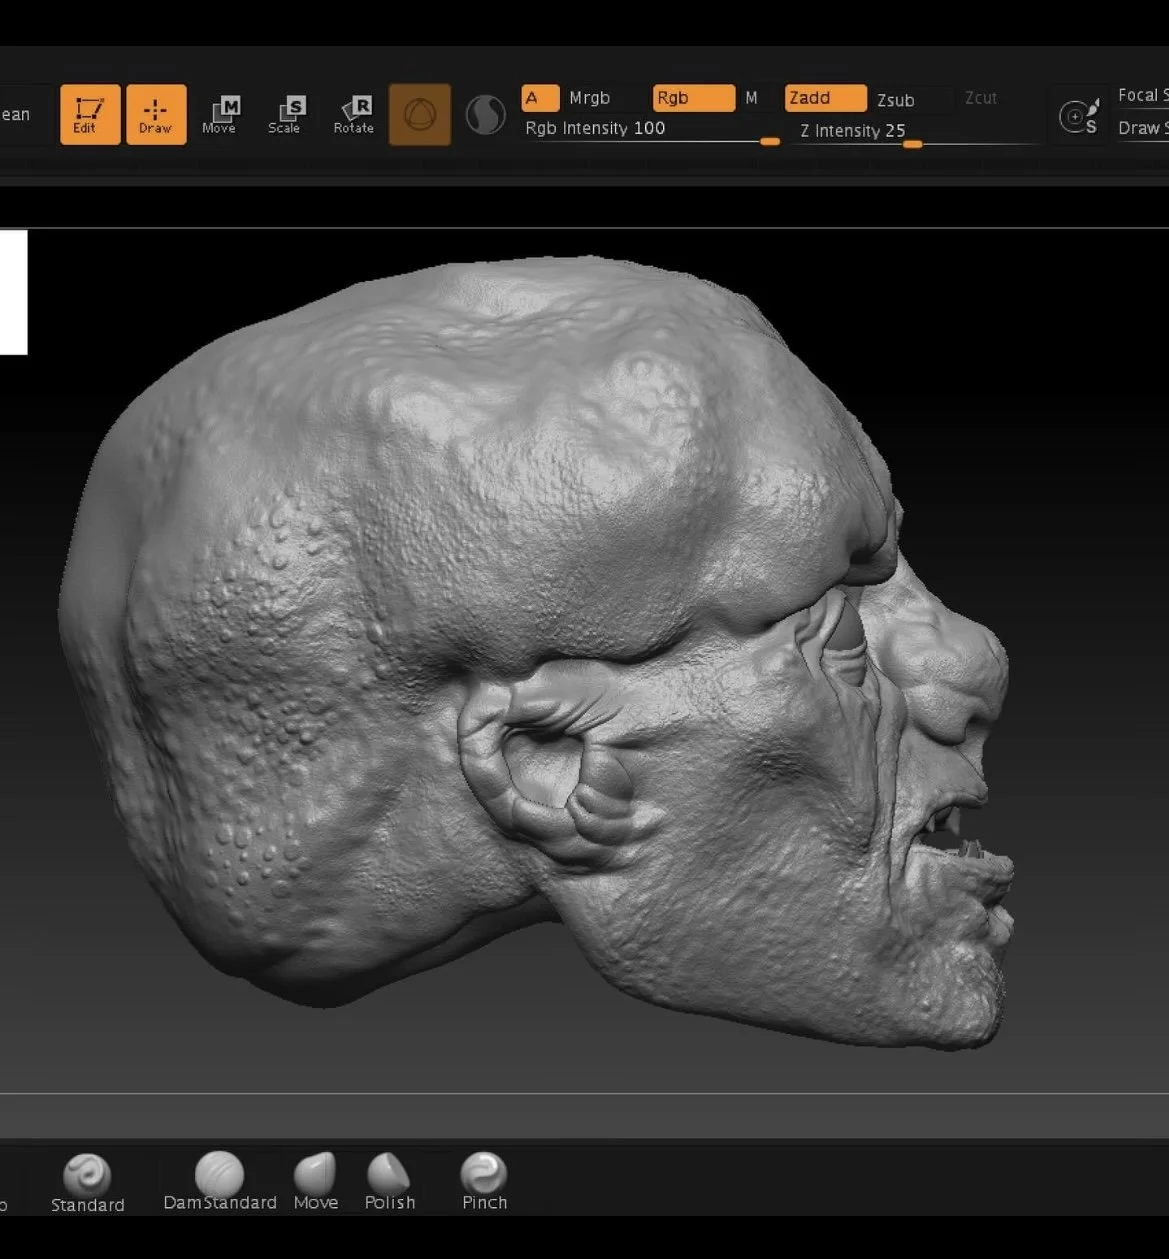
Task: Toggle the Draw mode button
Action: 156,115
